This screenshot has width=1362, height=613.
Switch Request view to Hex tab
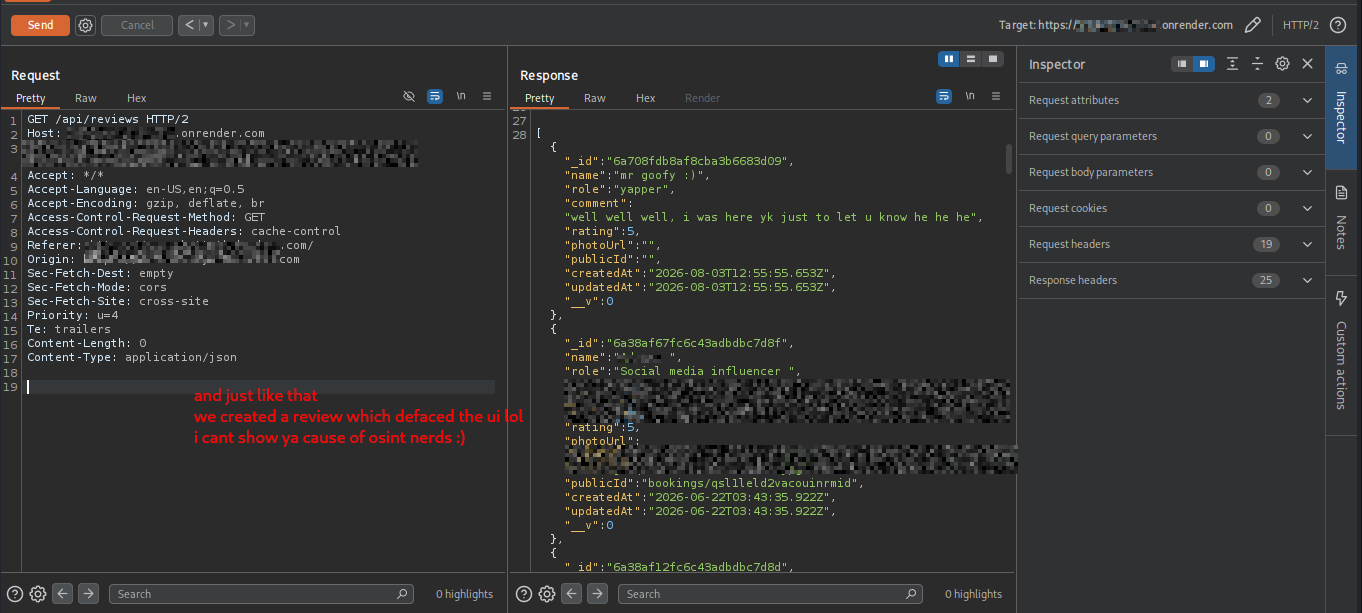[x=137, y=98]
